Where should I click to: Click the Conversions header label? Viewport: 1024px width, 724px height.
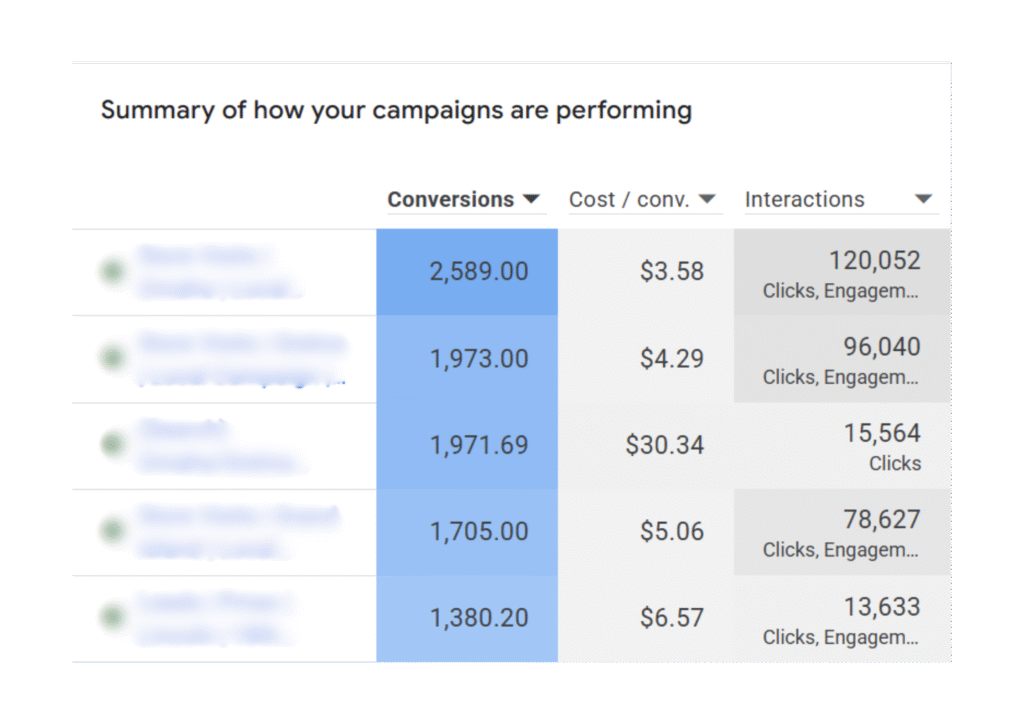pyautogui.click(x=450, y=199)
